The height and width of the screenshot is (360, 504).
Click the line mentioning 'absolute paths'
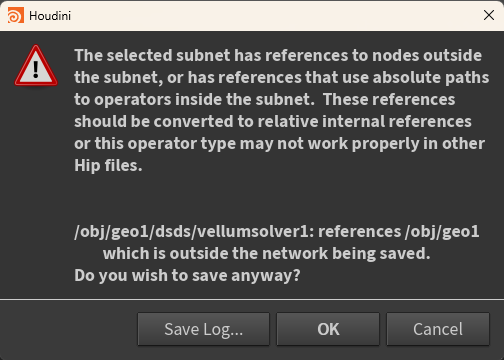[x=282, y=77]
